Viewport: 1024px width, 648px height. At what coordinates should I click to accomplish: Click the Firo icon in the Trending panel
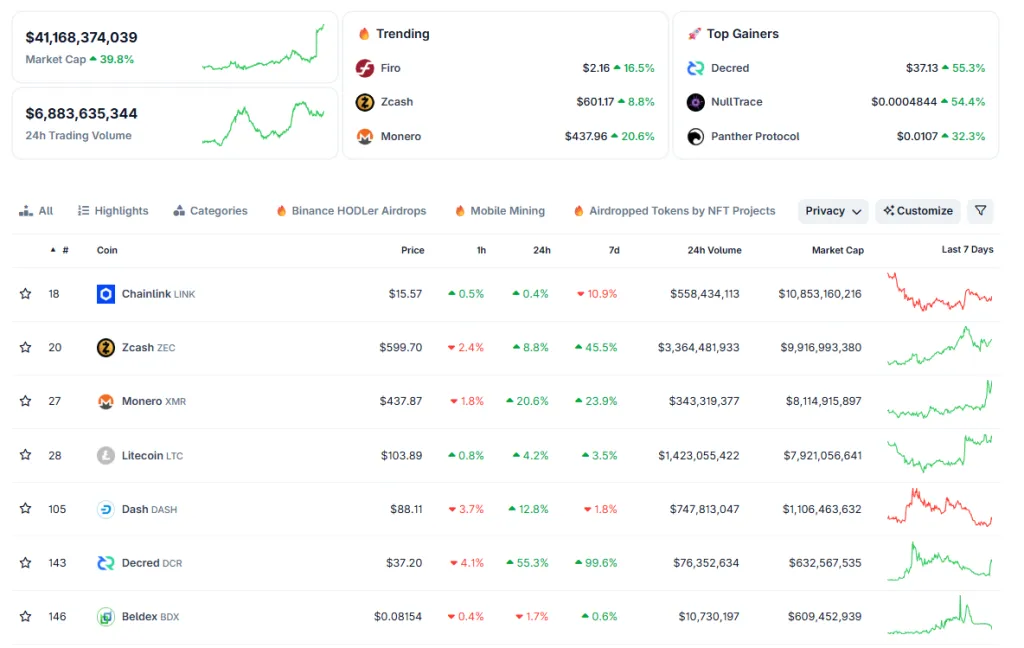(x=365, y=68)
